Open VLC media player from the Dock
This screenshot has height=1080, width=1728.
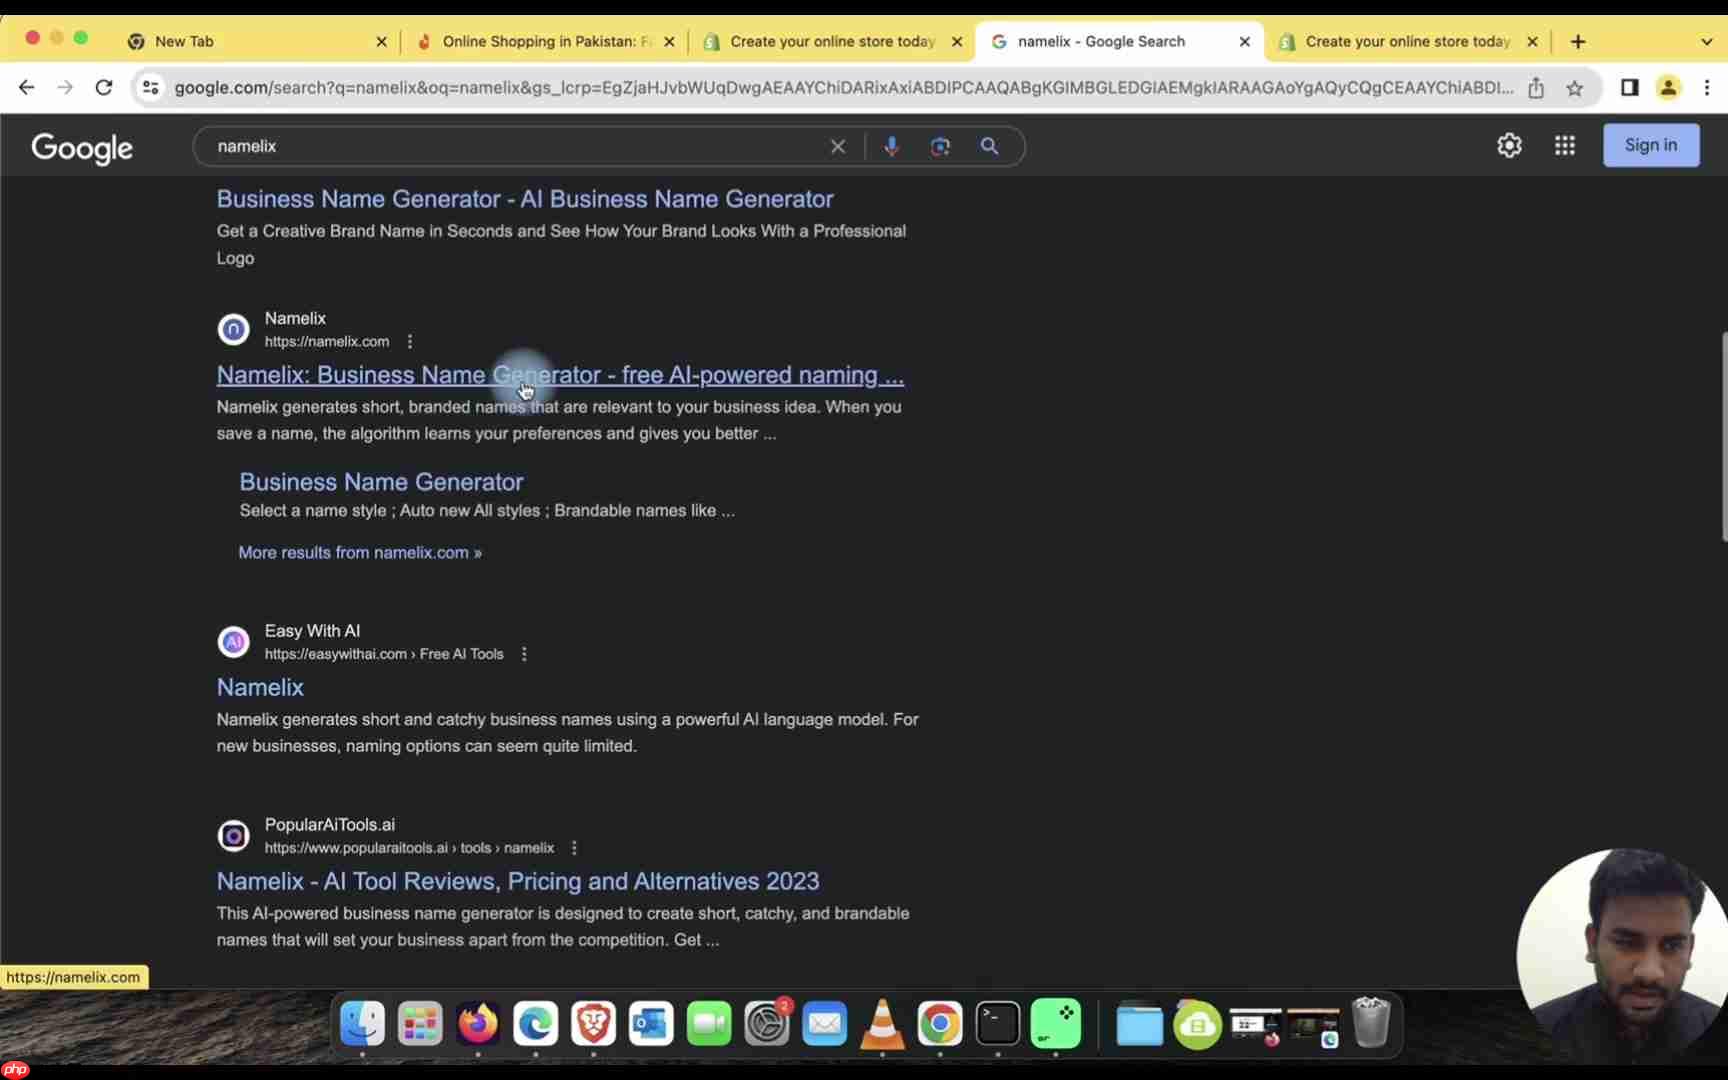tap(882, 1023)
